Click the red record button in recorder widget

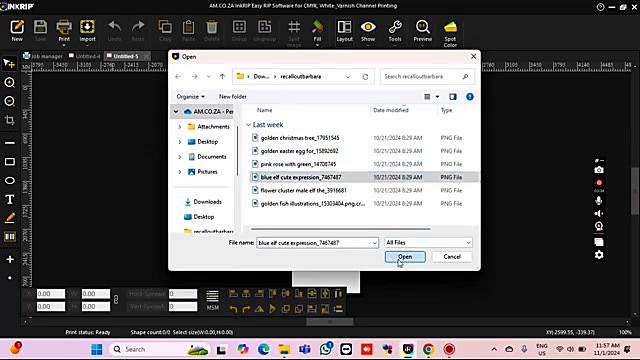[x=599, y=182]
